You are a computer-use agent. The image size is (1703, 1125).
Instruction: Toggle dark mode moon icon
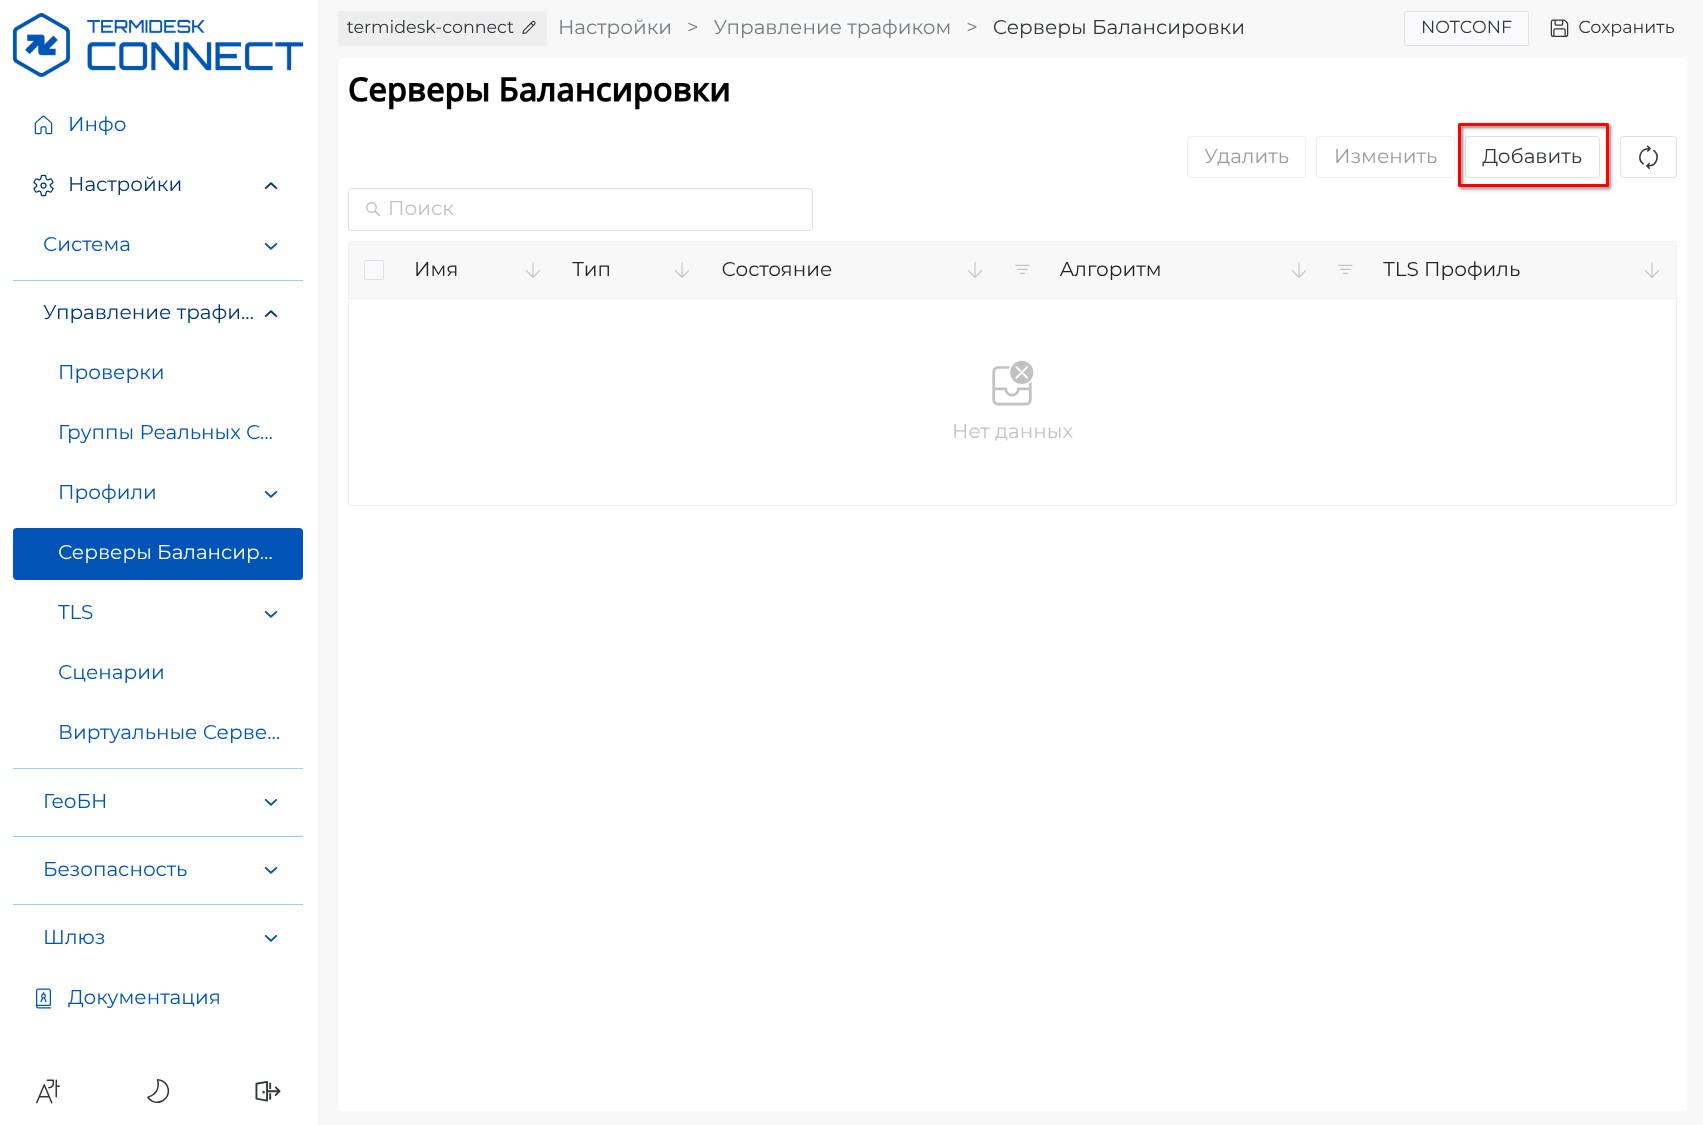coord(158,1091)
